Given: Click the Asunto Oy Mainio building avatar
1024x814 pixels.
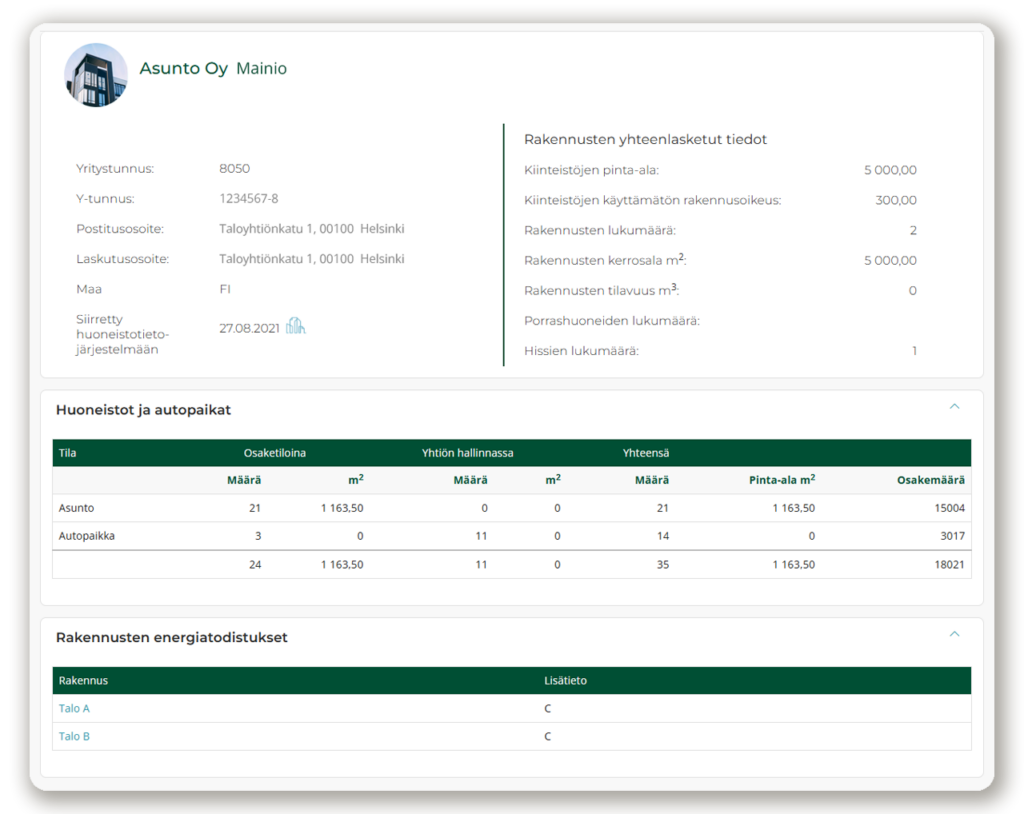Looking at the screenshot, I should (96, 75).
